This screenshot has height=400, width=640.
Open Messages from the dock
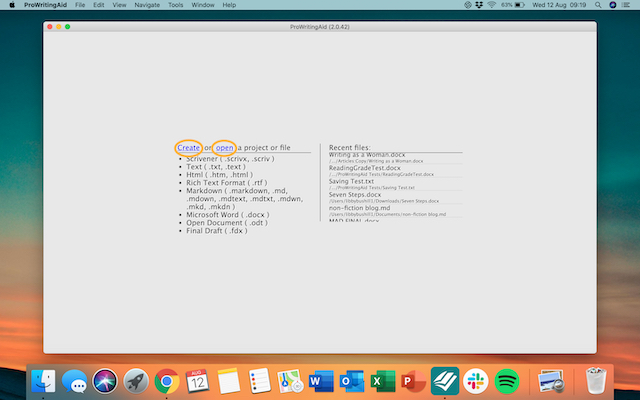(74, 381)
